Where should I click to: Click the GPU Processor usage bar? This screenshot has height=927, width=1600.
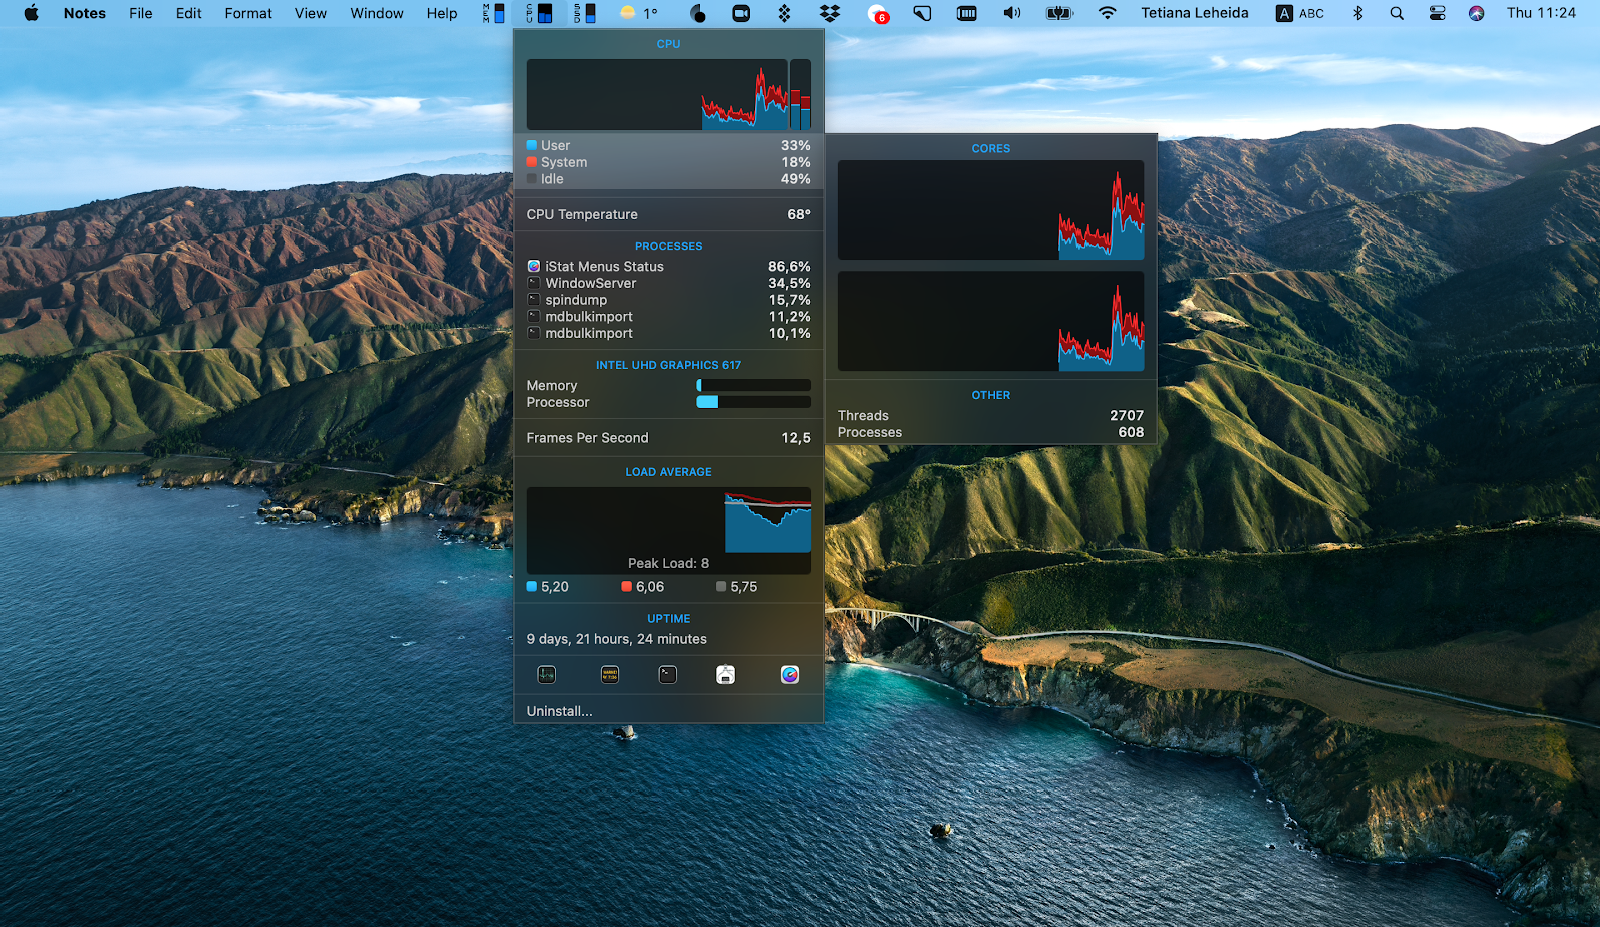[753, 402]
